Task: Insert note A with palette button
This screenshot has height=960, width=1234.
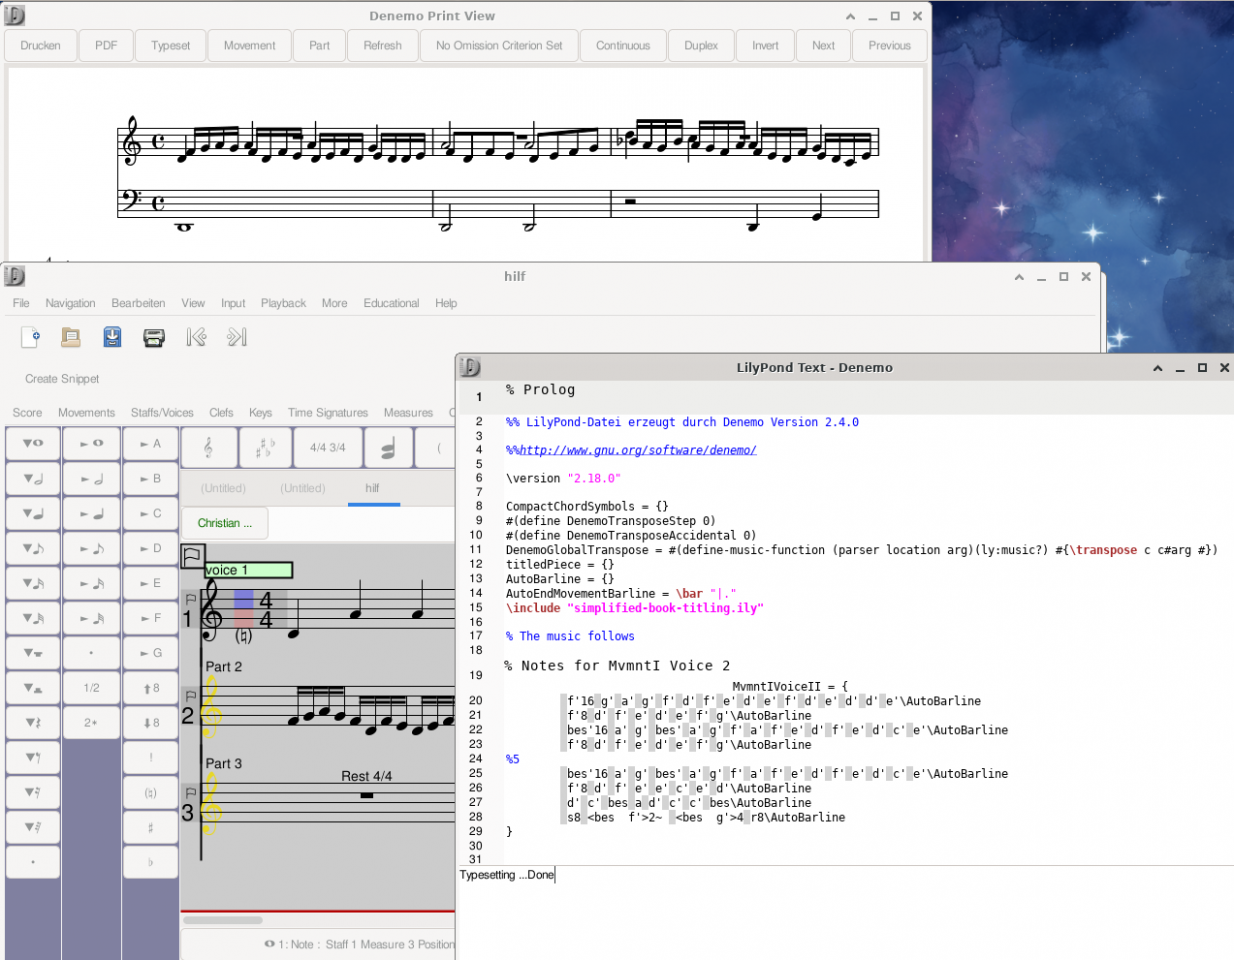Action: click(x=150, y=443)
